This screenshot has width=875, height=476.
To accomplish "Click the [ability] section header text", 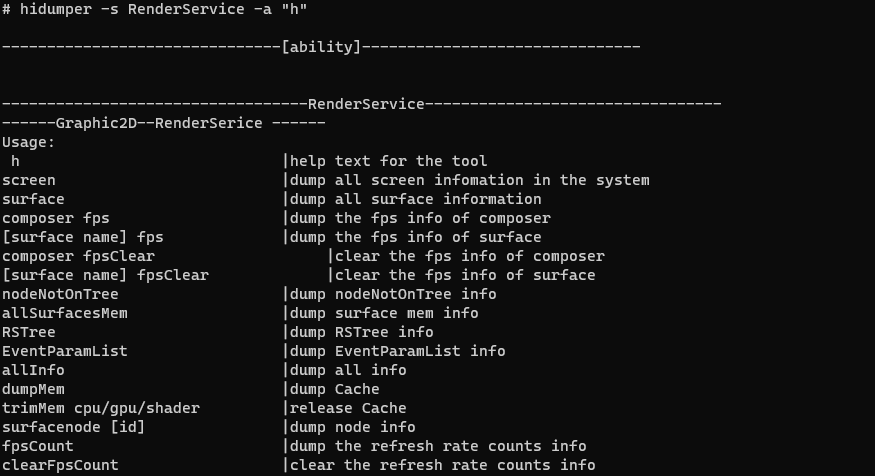I will pyautogui.click(x=321, y=46).
